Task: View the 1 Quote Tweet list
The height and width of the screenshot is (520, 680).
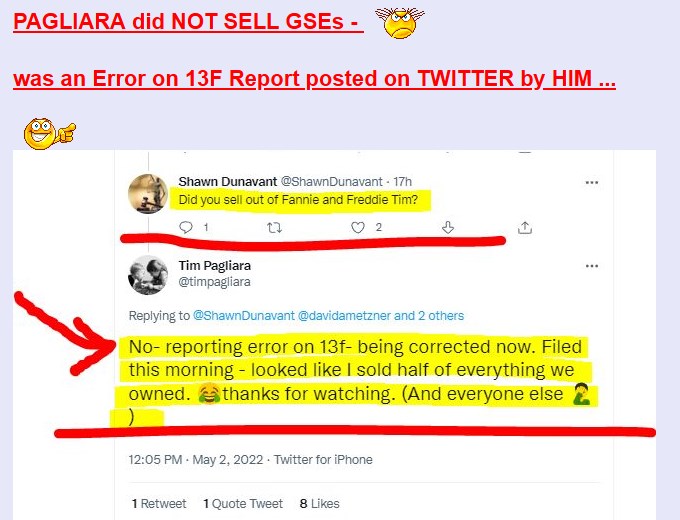Action: (243, 504)
